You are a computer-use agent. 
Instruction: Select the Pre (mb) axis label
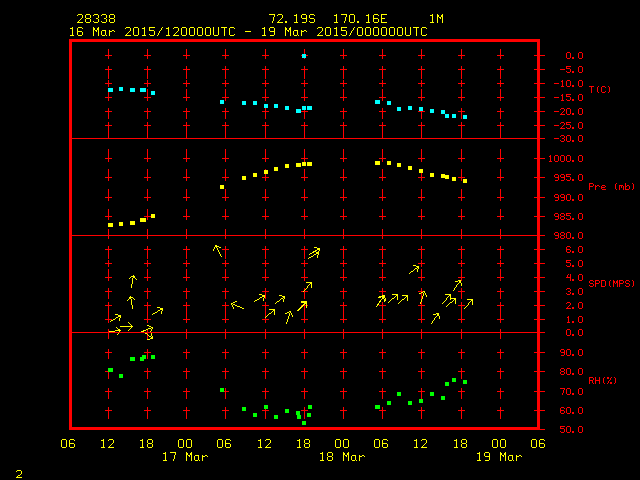point(611,187)
